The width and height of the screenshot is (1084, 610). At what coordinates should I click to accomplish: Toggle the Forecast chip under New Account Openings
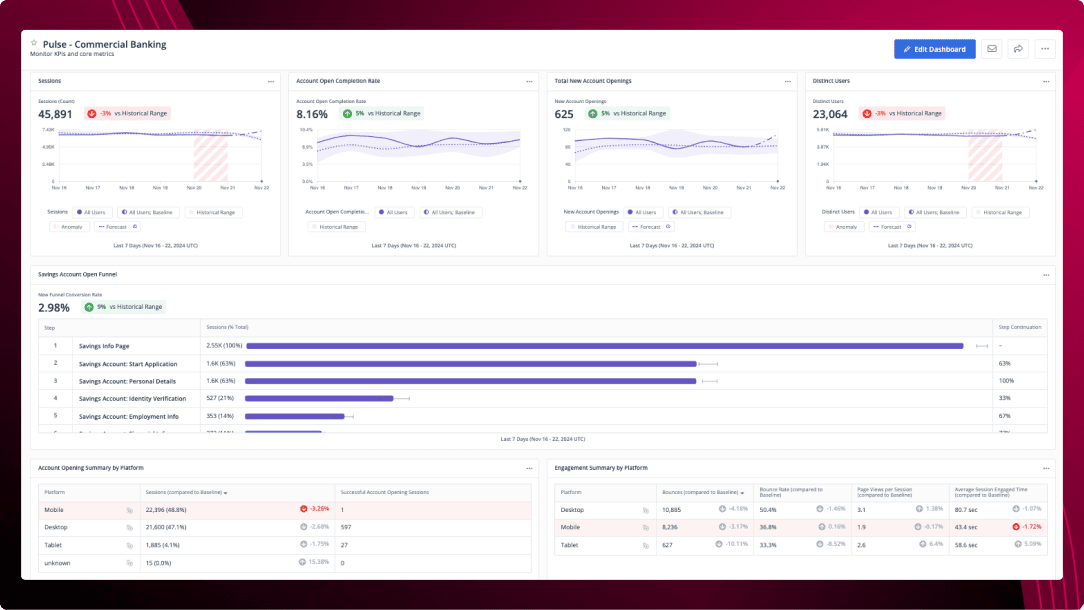coord(648,226)
